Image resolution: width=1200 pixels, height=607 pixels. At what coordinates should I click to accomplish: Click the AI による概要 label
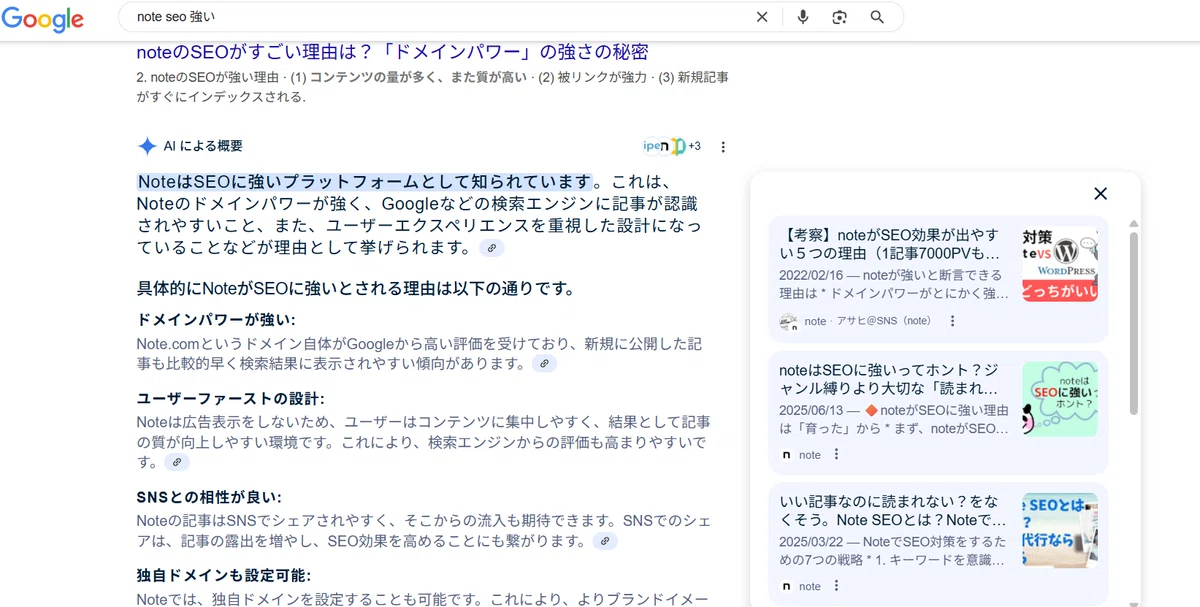point(203,146)
